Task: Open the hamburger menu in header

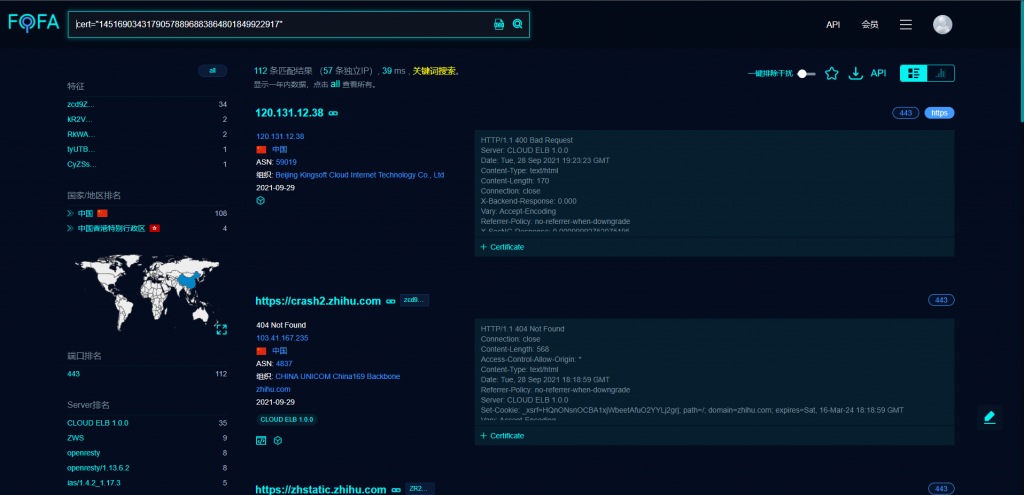Action: [906, 24]
